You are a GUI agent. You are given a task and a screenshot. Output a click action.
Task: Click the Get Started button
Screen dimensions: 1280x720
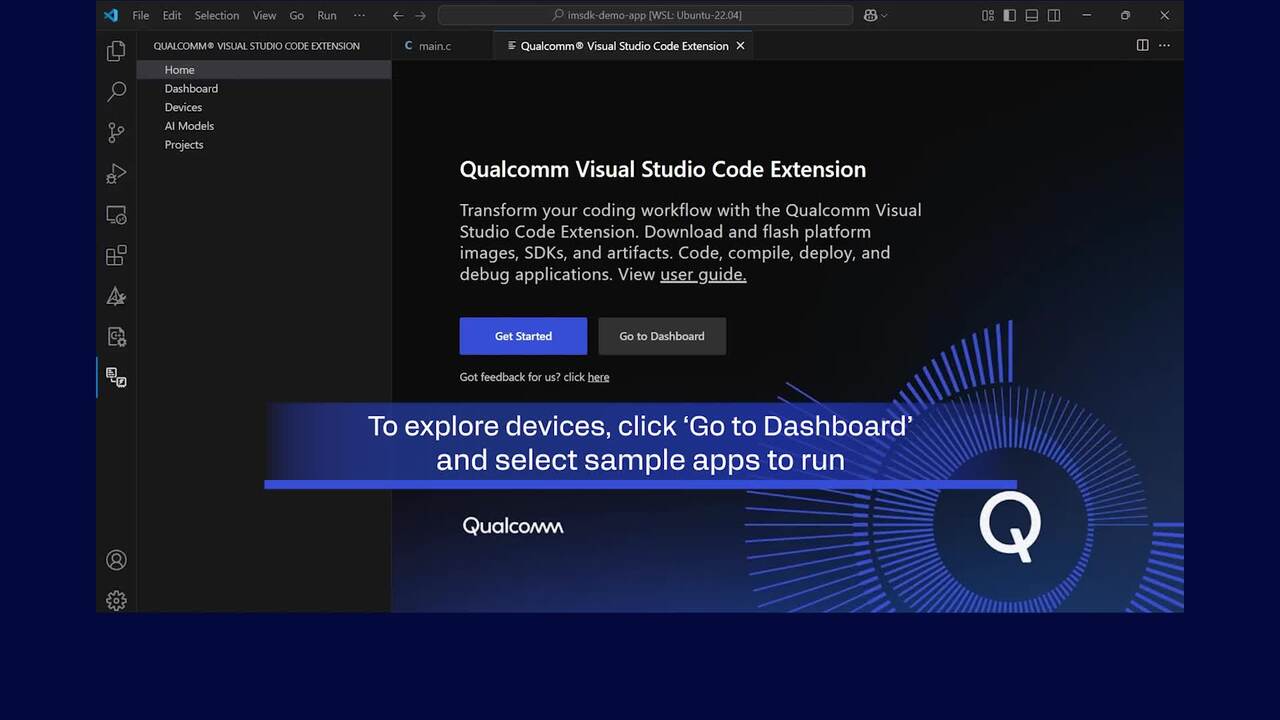[523, 336]
